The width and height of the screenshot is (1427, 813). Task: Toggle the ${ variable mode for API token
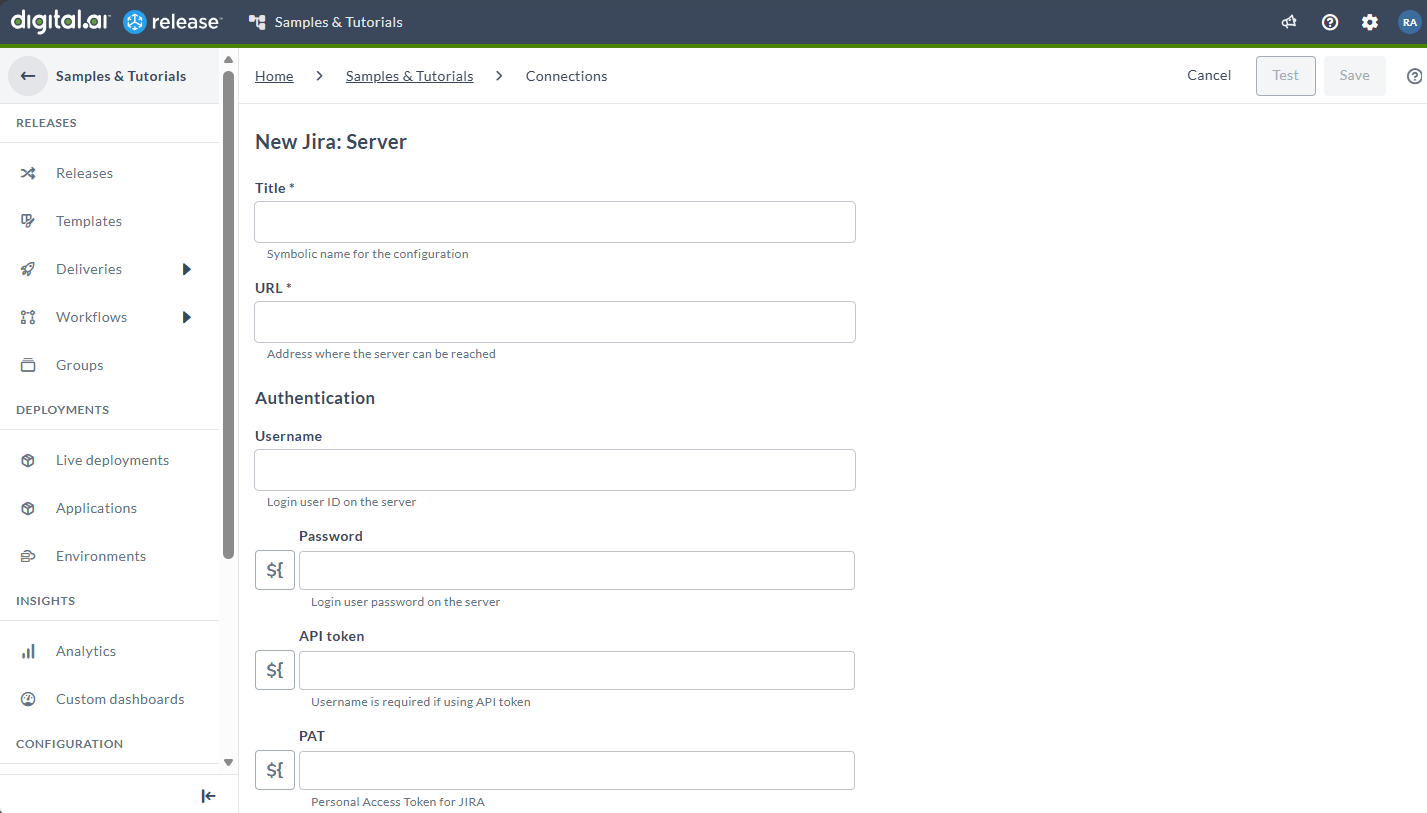(x=274, y=670)
